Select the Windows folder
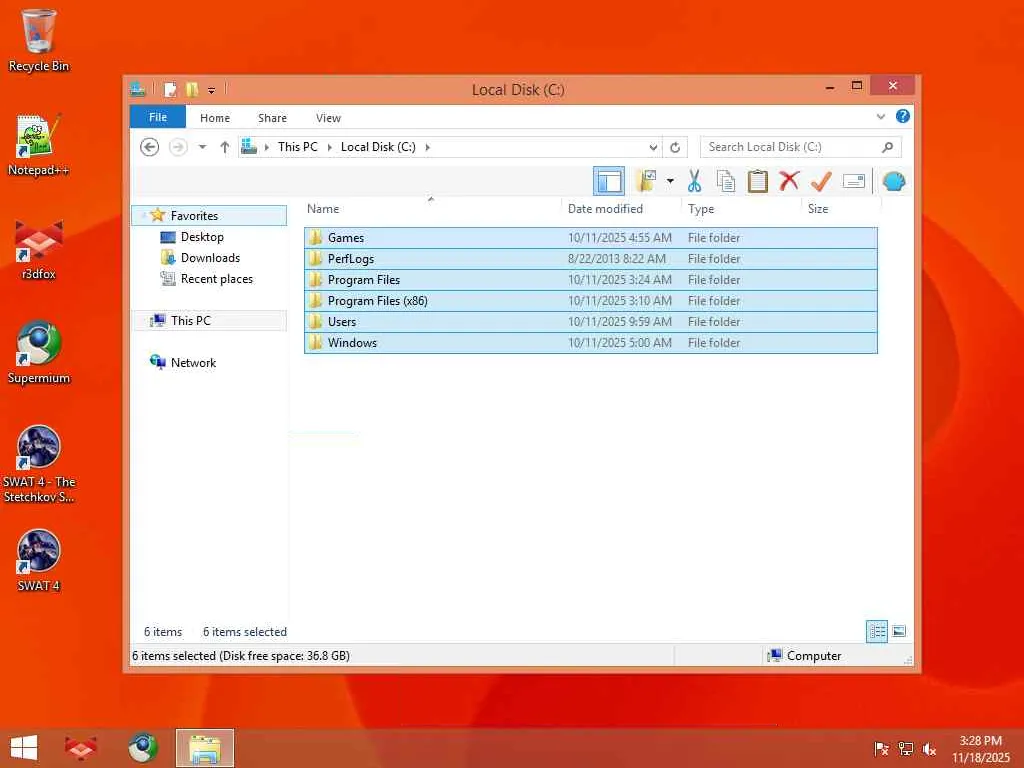The image size is (1024, 768). [590, 342]
